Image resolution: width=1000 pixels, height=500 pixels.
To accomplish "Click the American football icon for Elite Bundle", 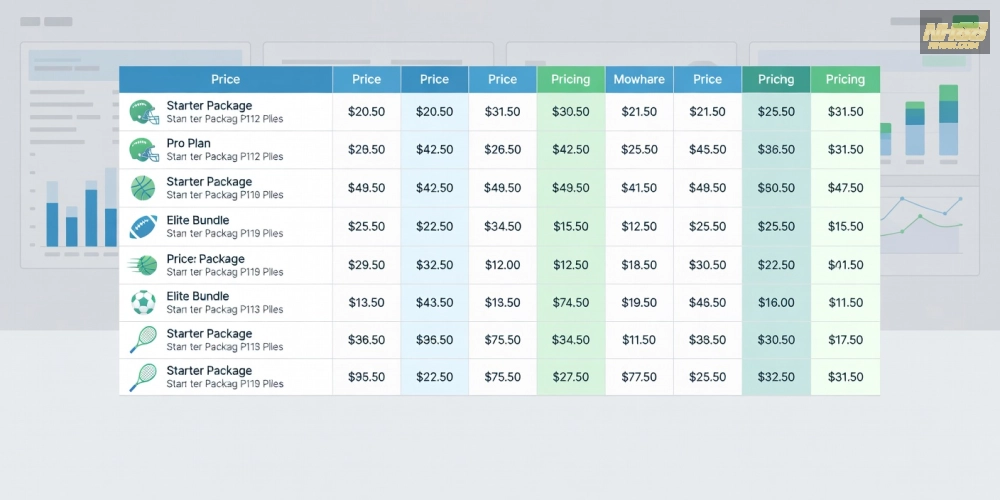I will tap(143, 226).
